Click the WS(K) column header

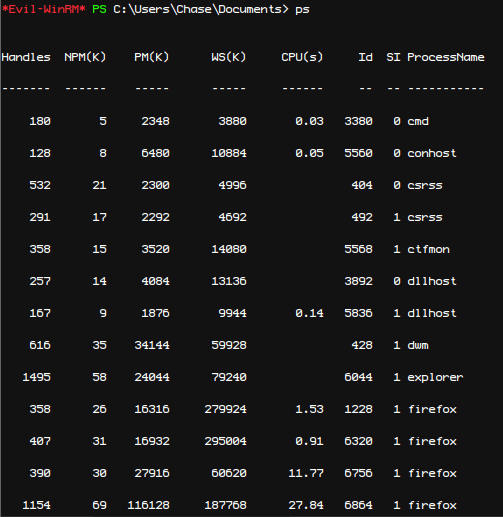229,57
